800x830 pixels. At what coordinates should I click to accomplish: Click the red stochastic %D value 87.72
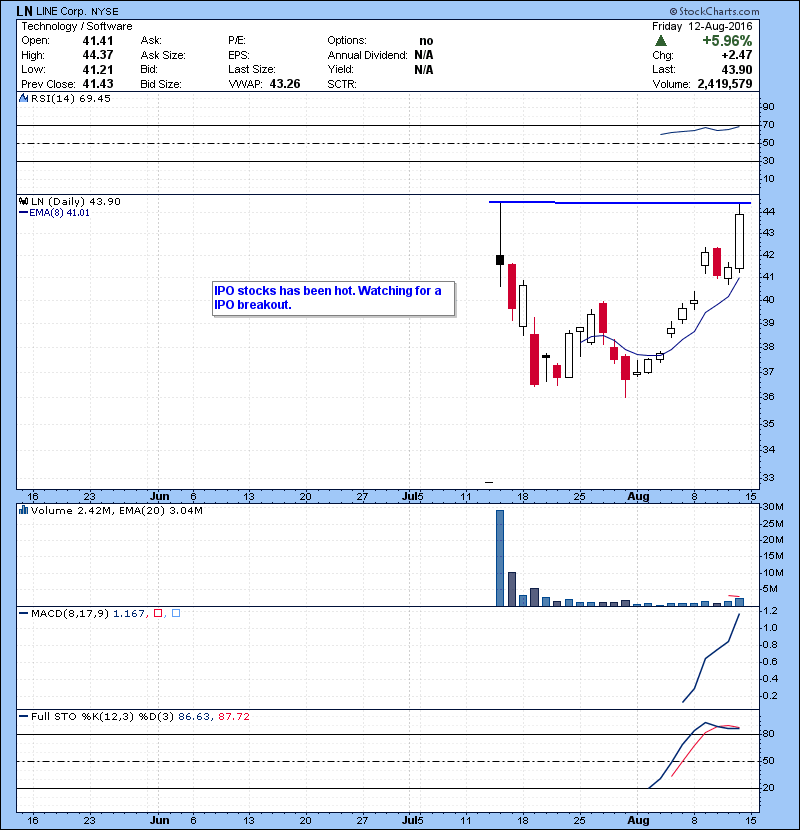(233, 716)
